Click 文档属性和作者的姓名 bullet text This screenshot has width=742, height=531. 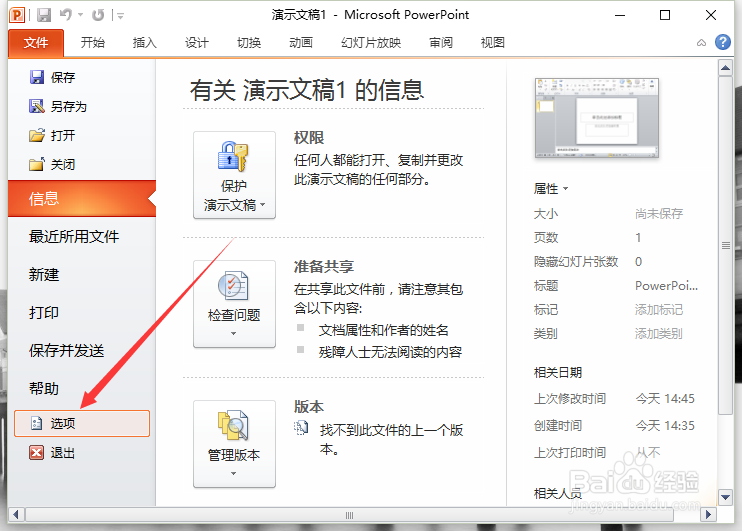(x=383, y=330)
